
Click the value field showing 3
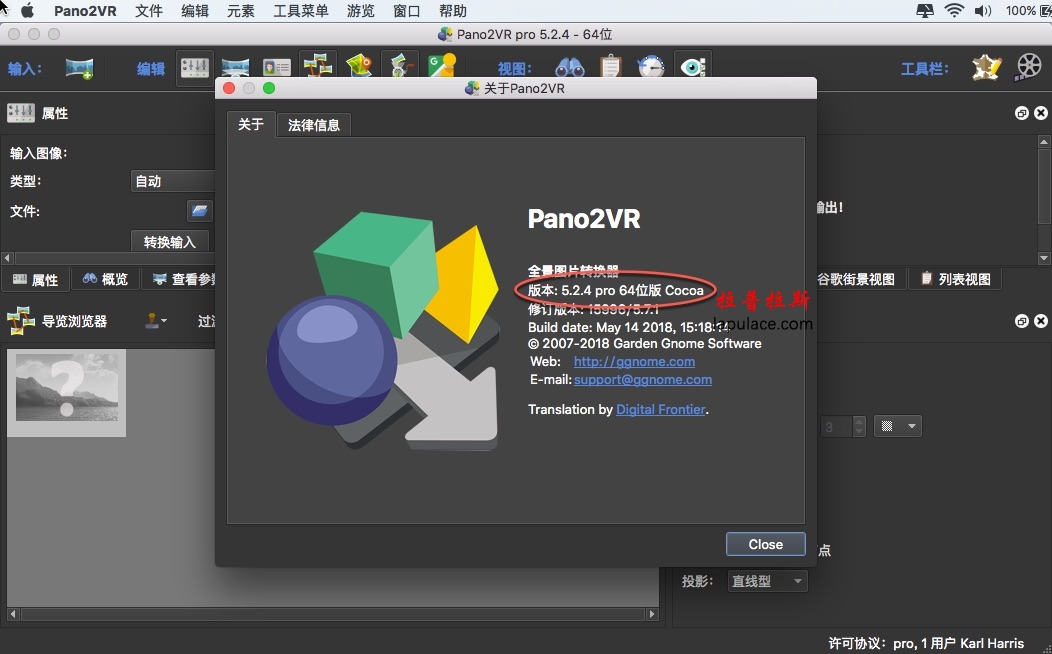[836, 426]
